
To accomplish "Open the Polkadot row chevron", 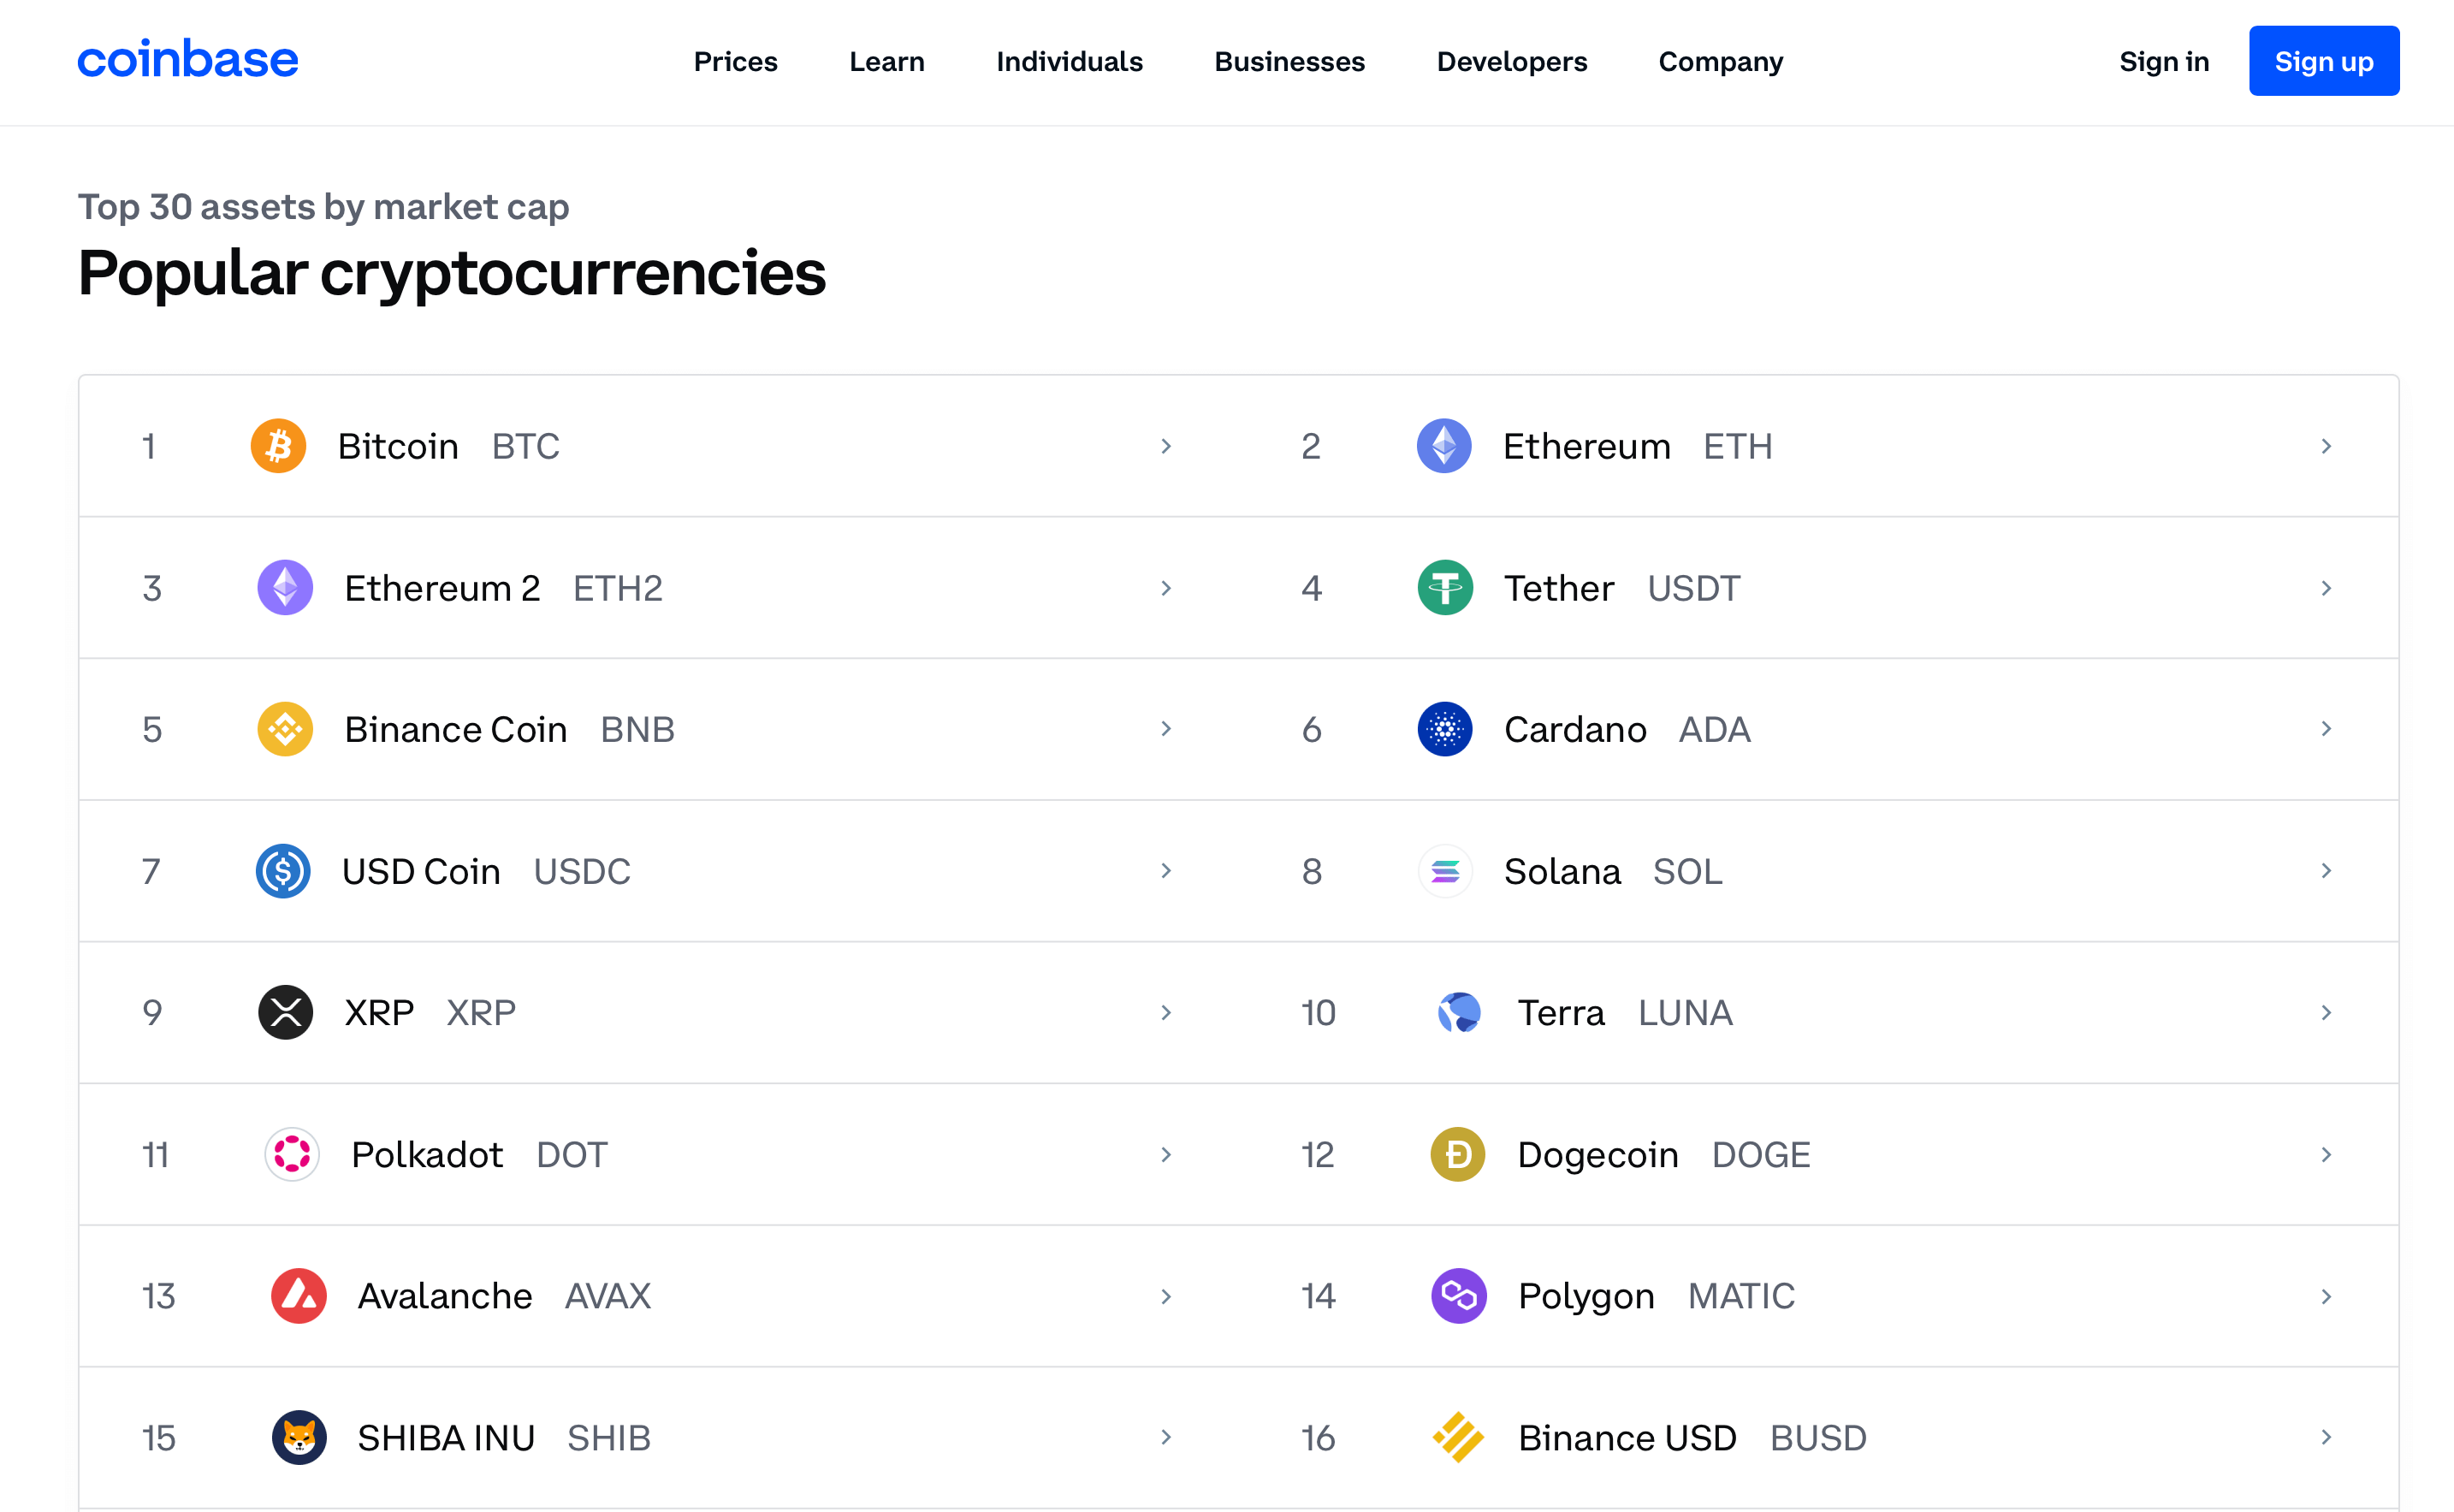I will [1166, 1155].
